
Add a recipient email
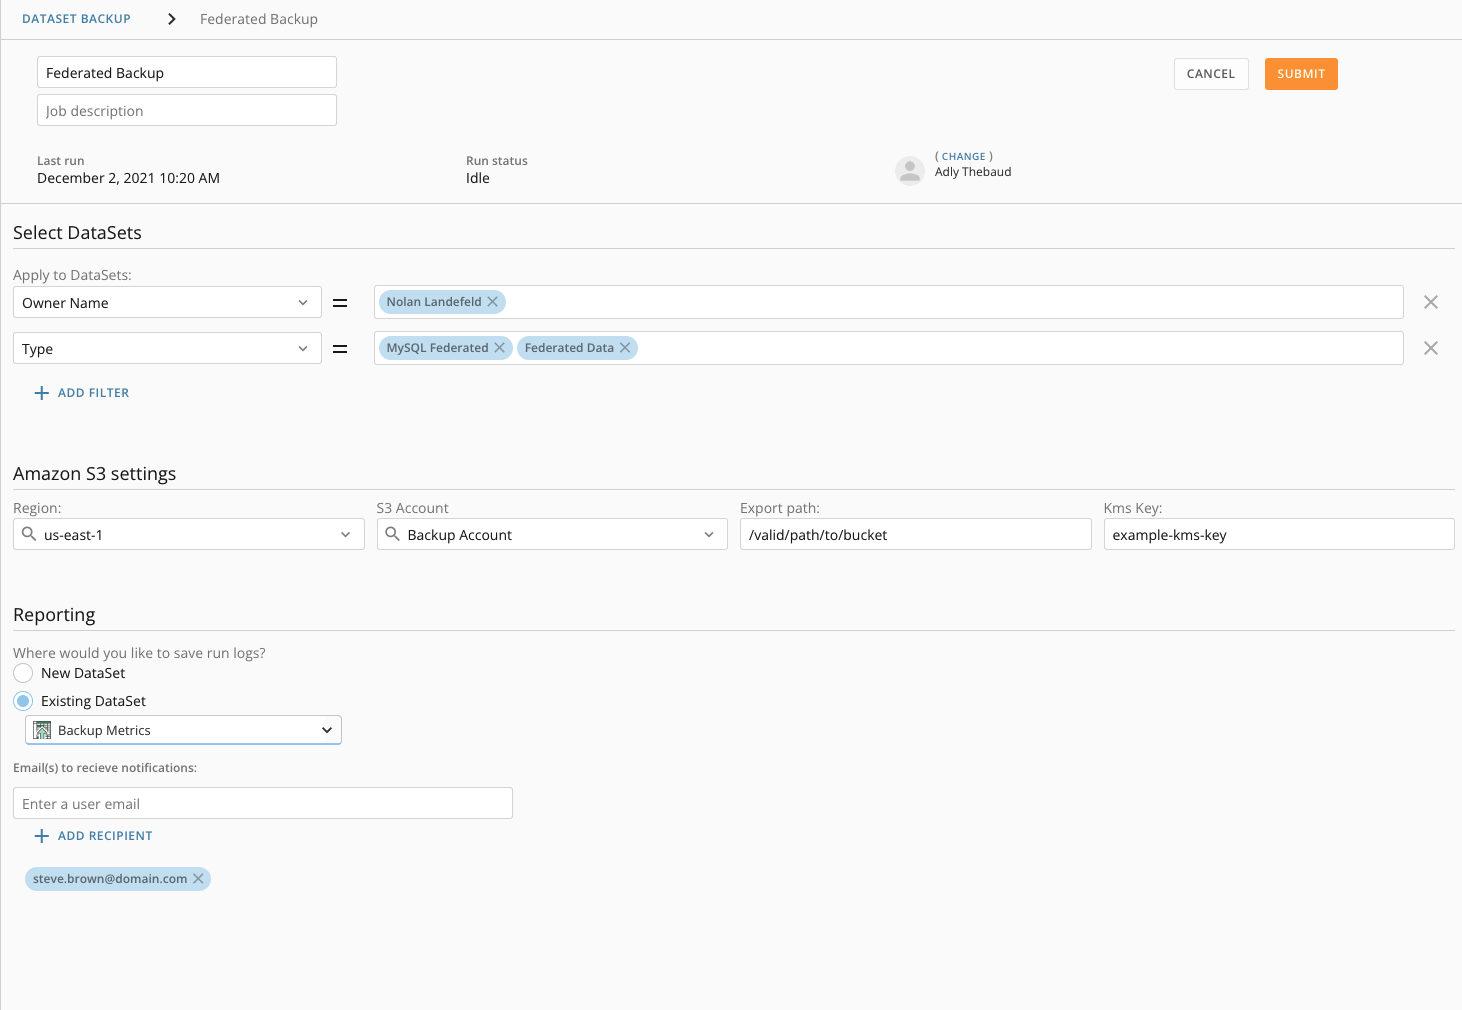[94, 836]
